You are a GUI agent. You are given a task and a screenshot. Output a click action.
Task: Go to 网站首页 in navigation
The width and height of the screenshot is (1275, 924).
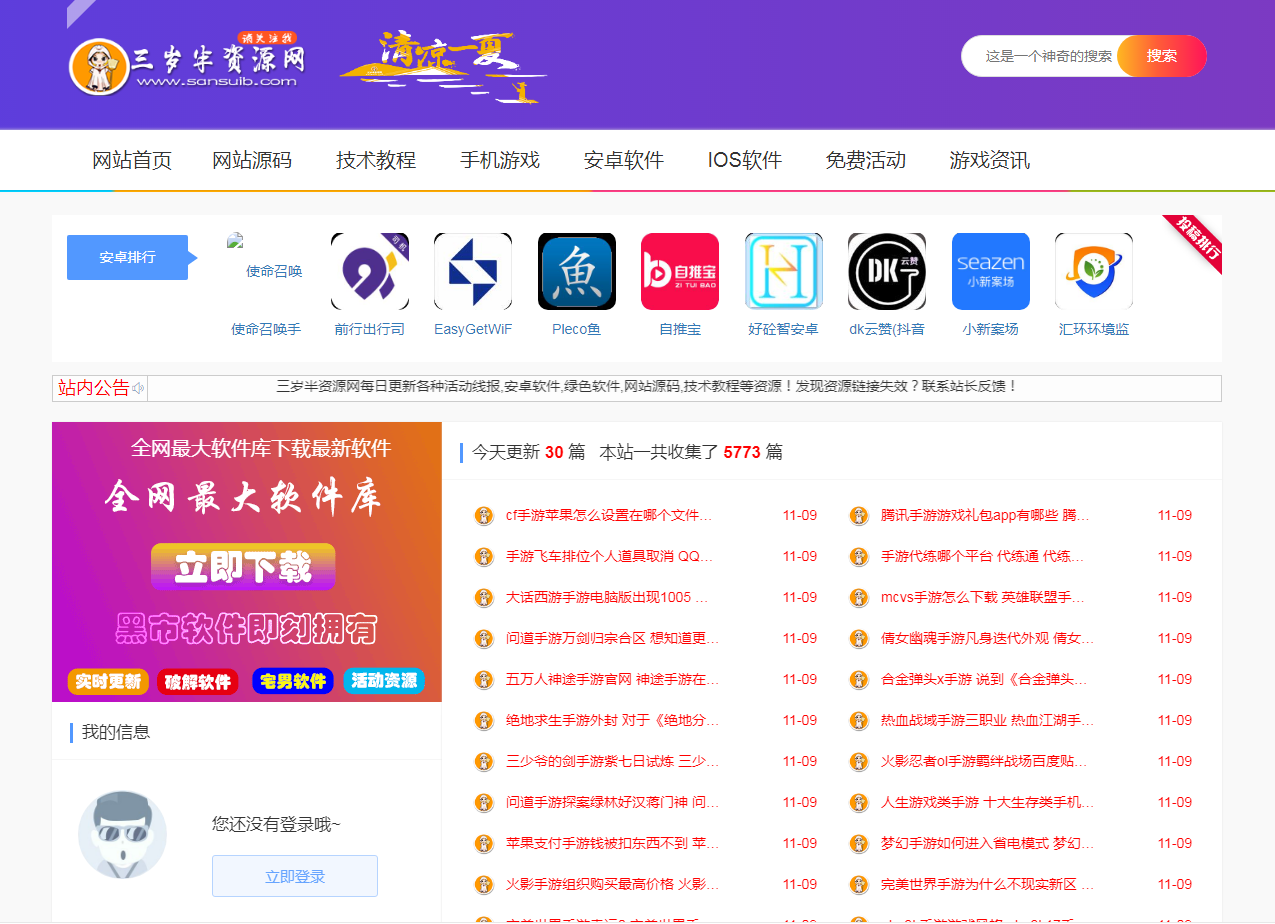tap(132, 161)
